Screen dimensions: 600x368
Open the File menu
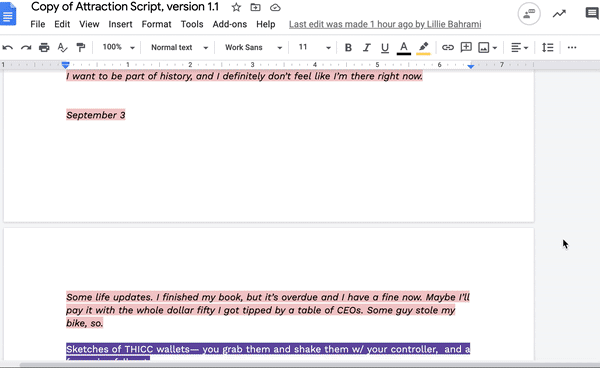[x=38, y=24]
